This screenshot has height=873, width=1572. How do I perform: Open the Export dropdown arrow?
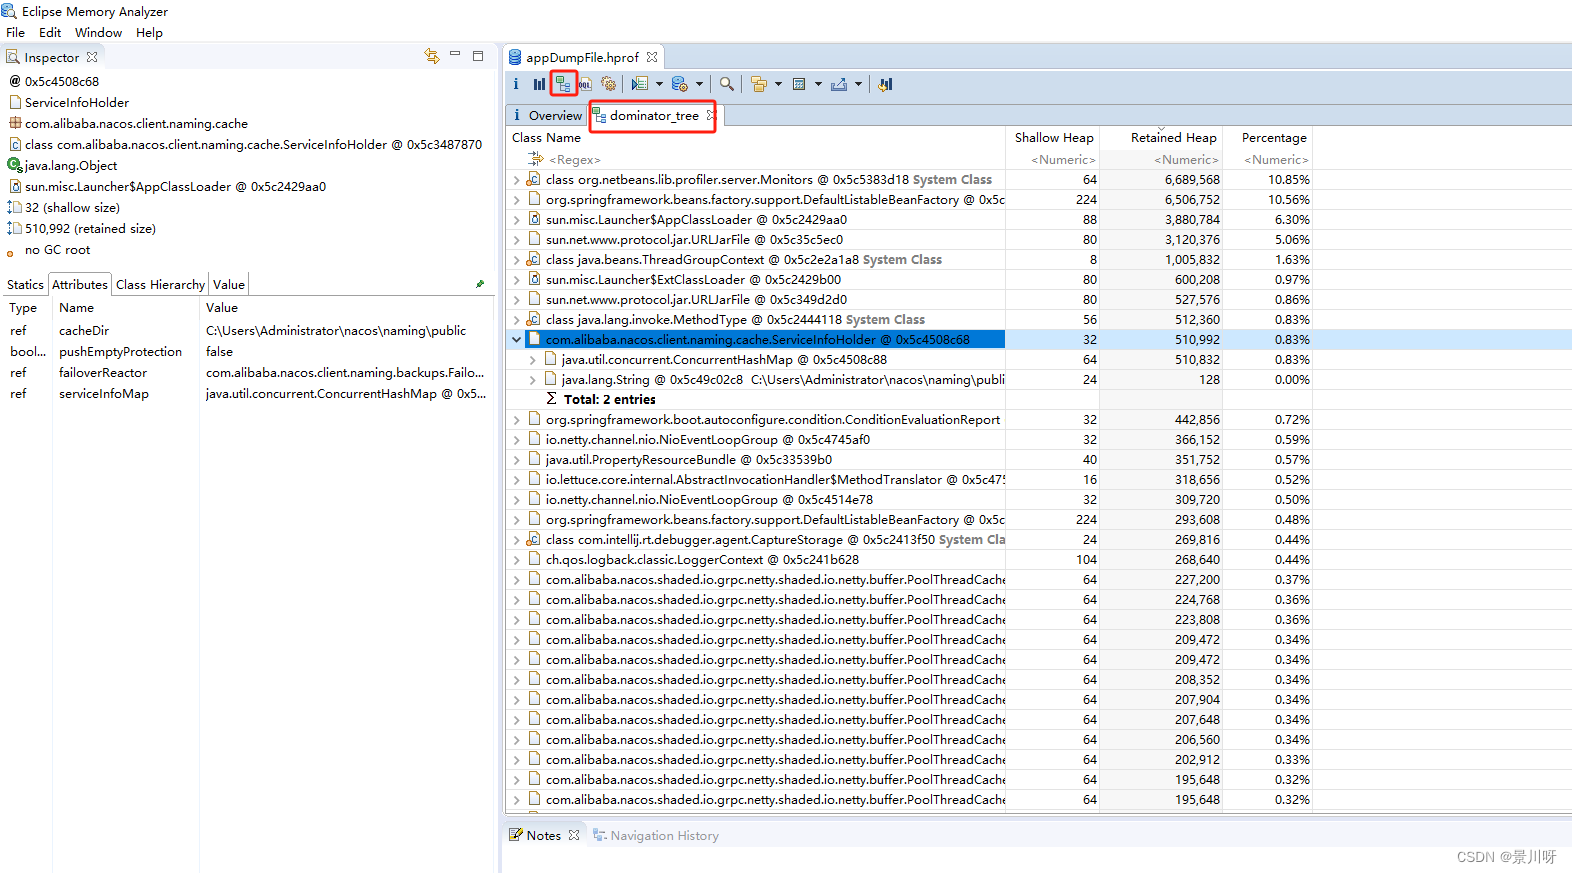858,85
